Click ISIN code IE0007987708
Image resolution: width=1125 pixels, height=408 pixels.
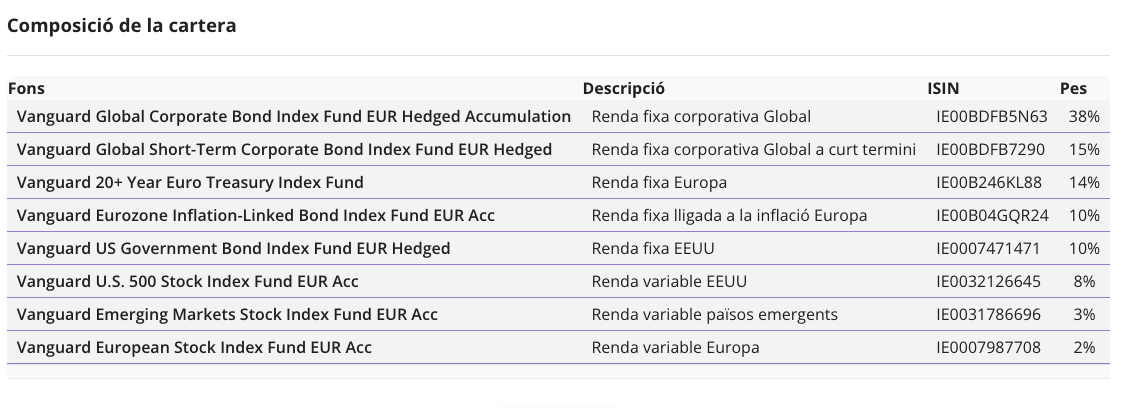pyautogui.click(x=988, y=347)
